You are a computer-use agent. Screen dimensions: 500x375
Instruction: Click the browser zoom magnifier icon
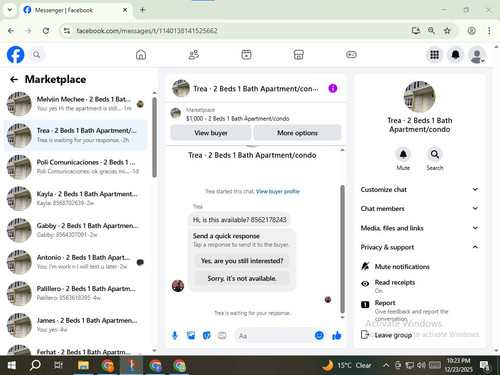(x=431, y=31)
